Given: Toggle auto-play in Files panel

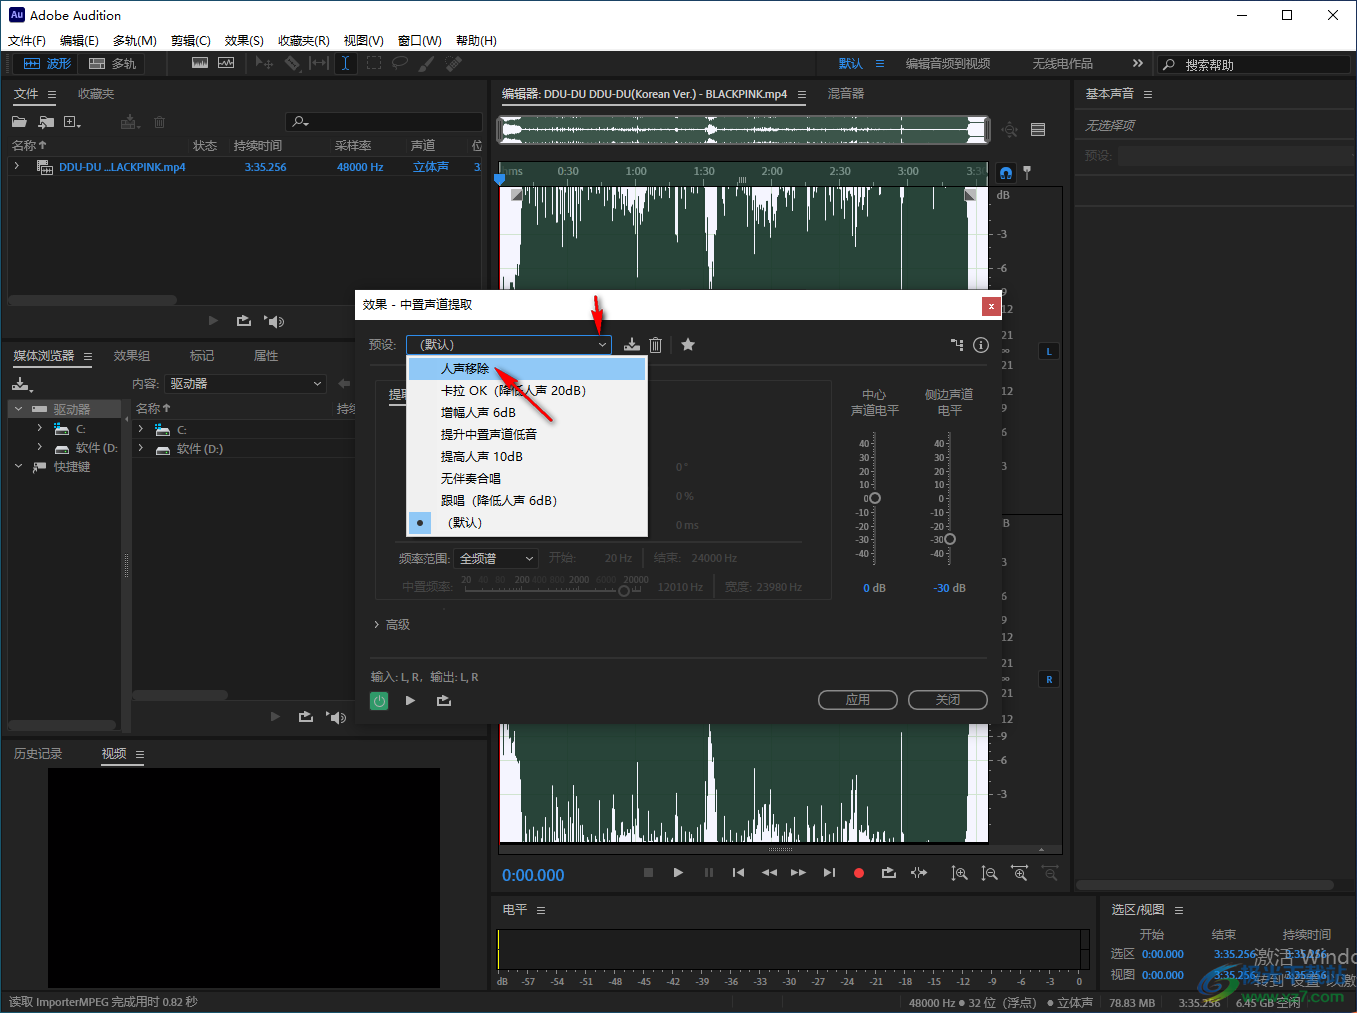Looking at the screenshot, I should click(274, 321).
